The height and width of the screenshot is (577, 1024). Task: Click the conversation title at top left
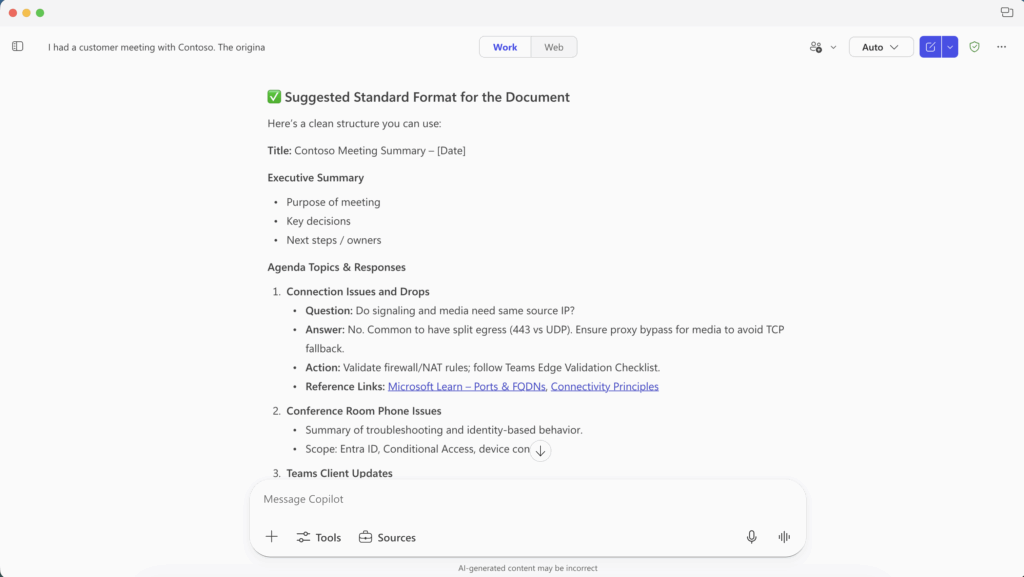tap(156, 47)
